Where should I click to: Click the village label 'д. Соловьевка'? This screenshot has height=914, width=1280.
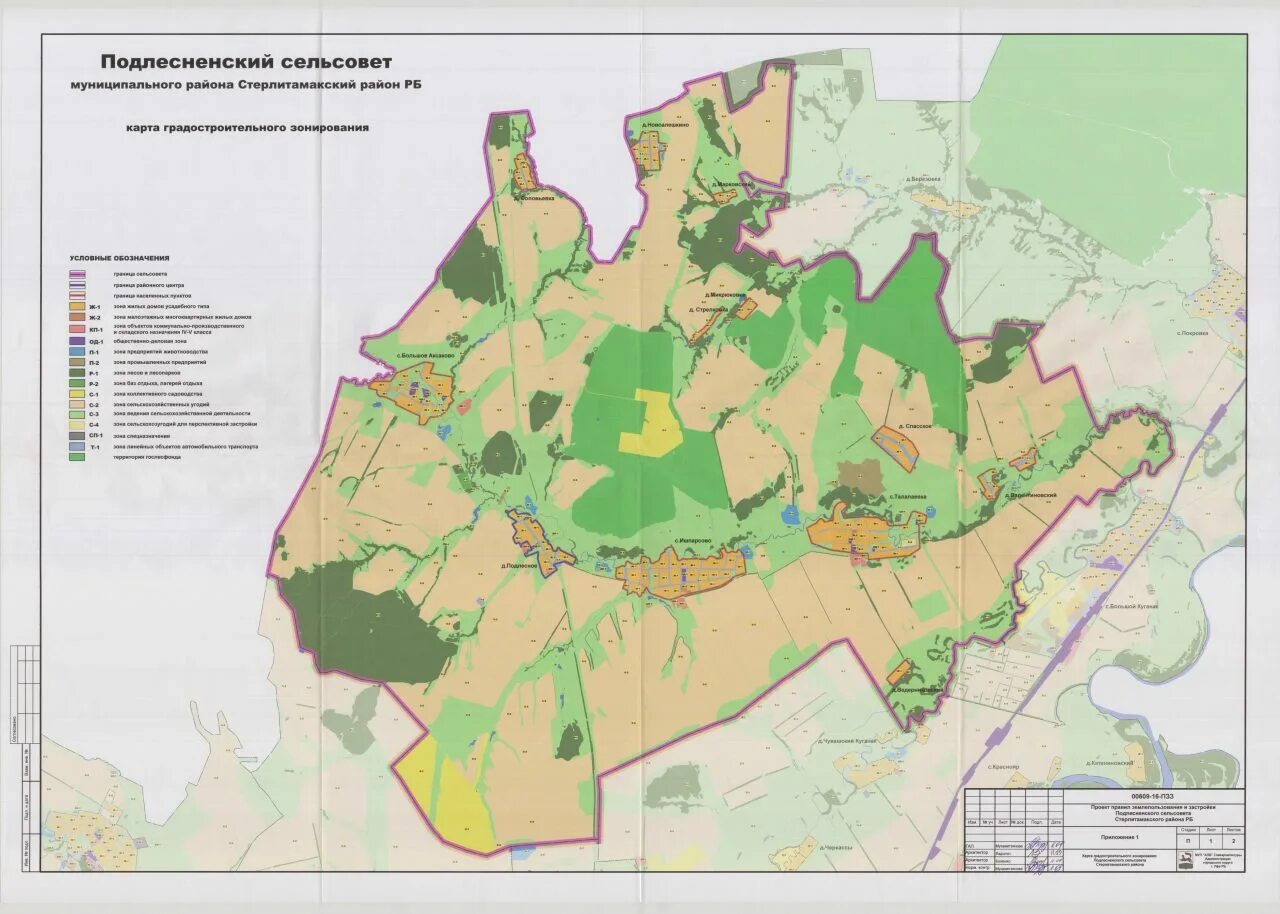coord(534,198)
